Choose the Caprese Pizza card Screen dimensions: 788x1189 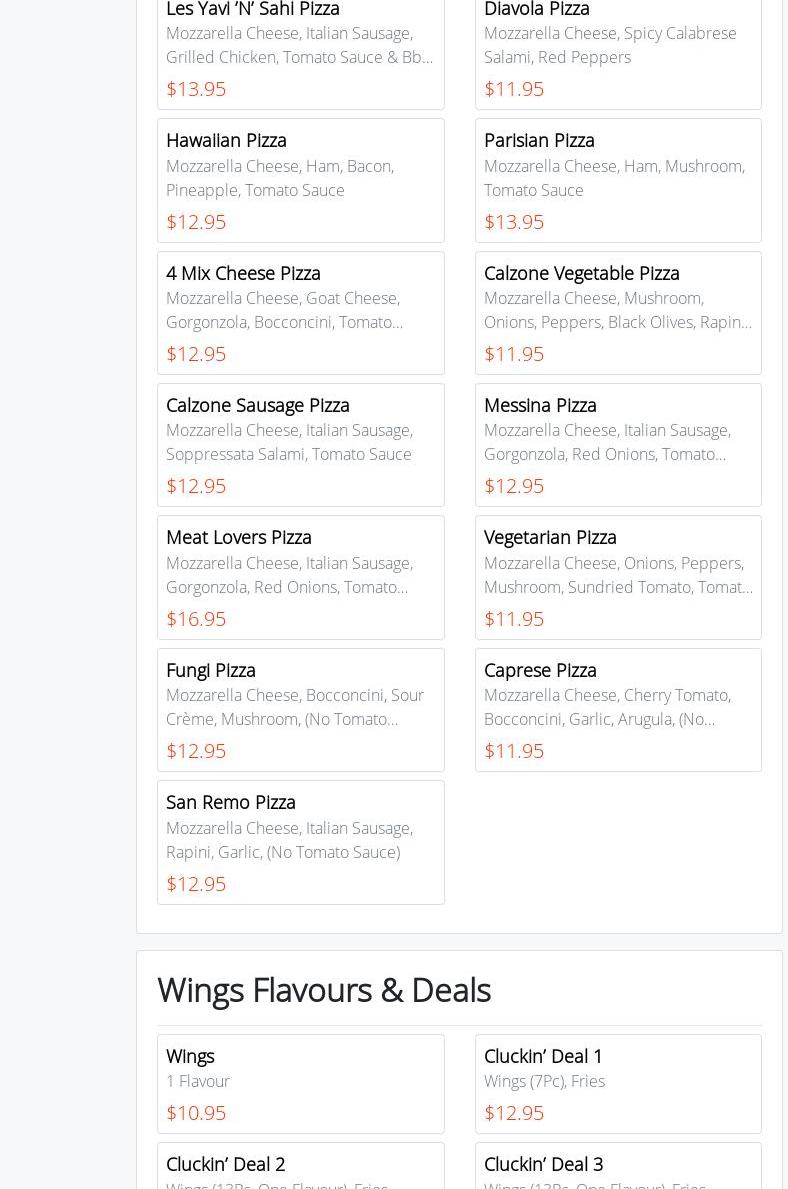pyautogui.click(x=618, y=709)
